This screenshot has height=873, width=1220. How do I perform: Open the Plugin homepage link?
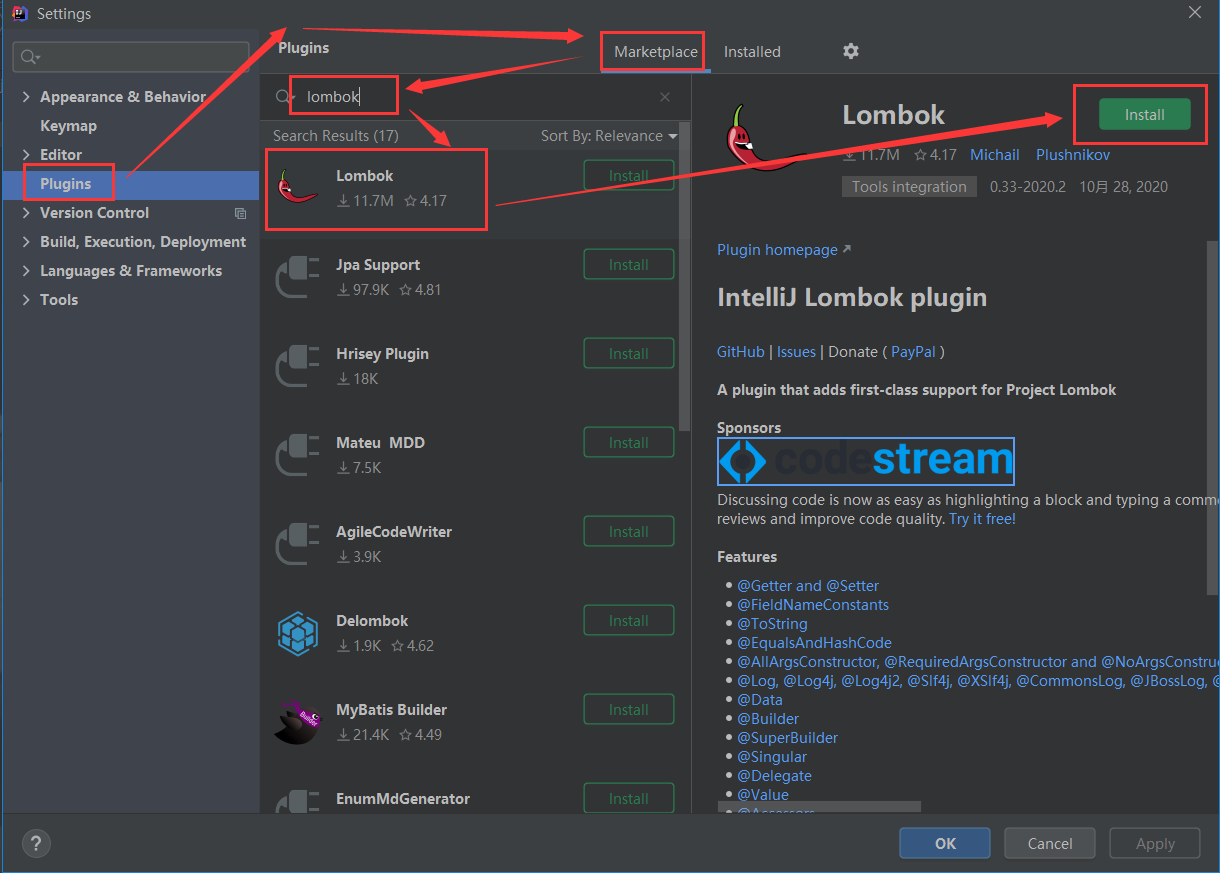[x=777, y=249]
